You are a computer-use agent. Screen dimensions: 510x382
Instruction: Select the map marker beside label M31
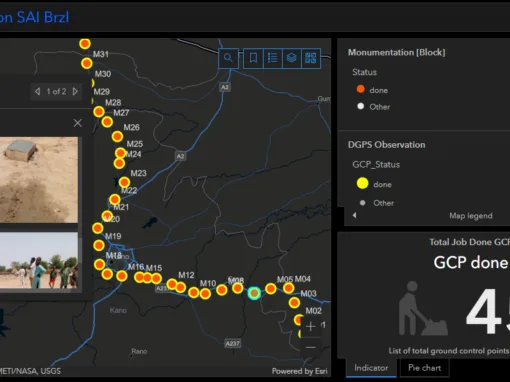87,63
